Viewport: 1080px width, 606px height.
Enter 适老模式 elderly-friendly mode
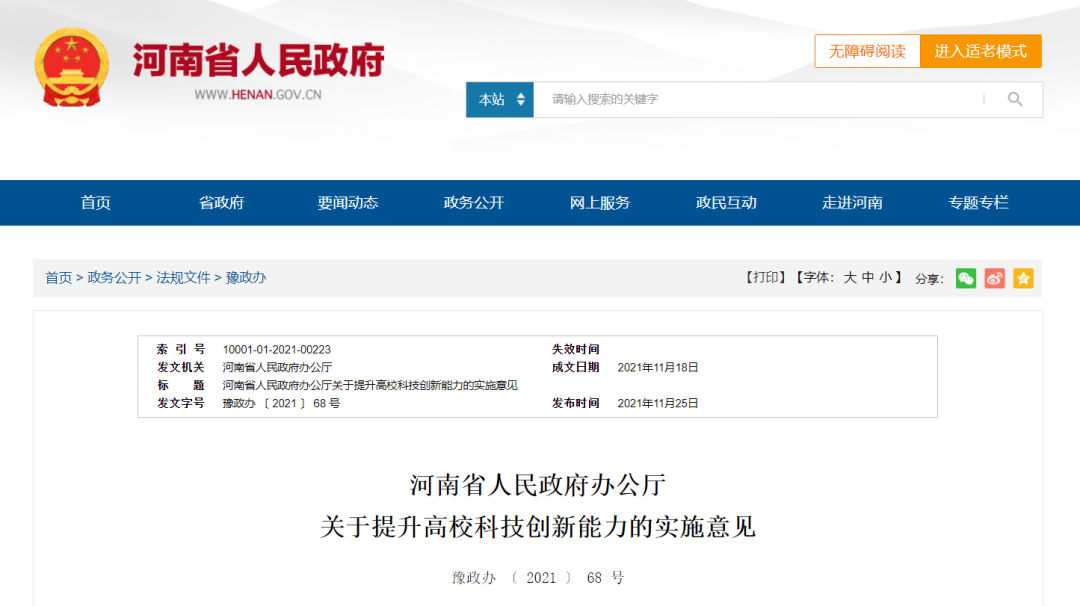981,51
